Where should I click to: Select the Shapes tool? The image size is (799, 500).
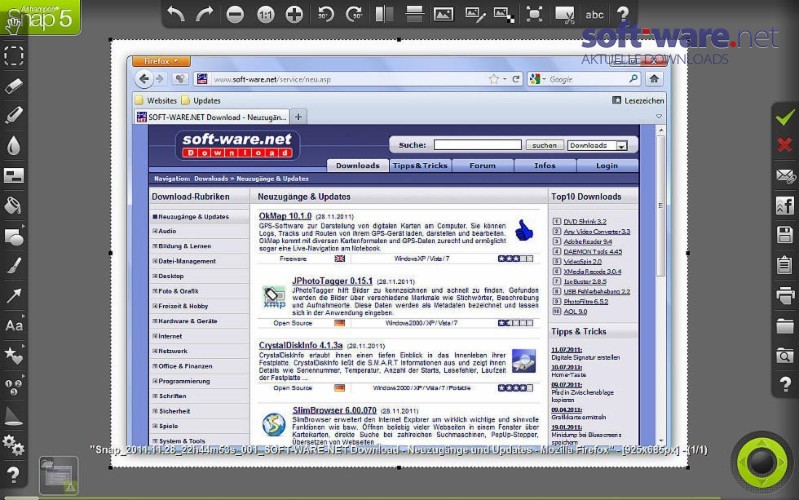pyautogui.click(x=14, y=236)
